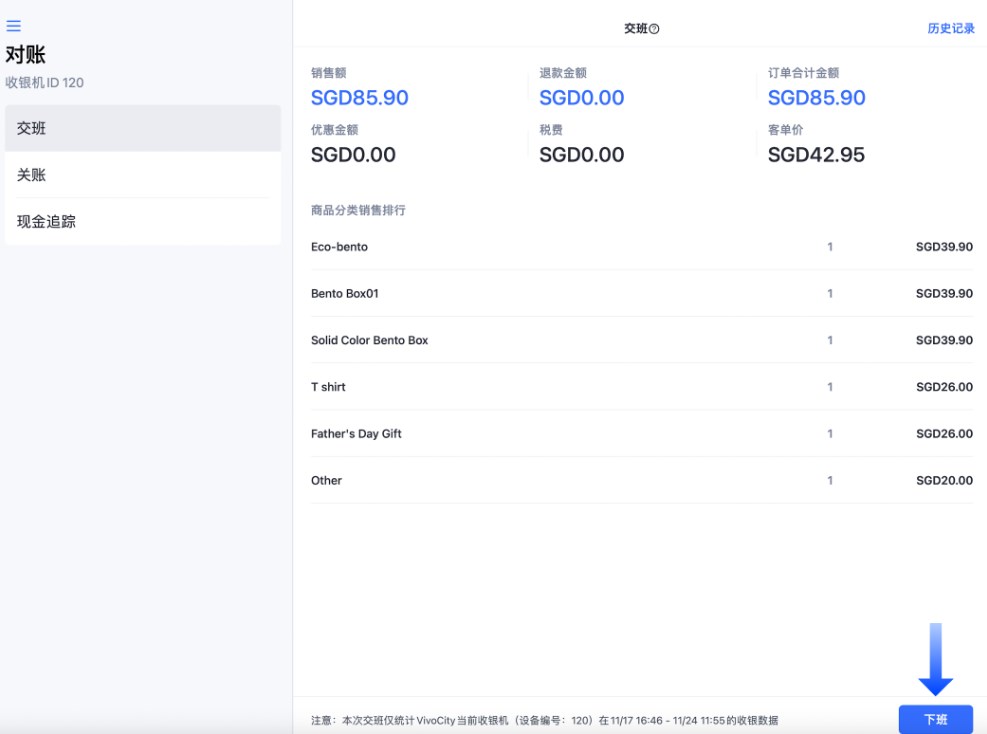Click the Bento Box01 row
Image resolution: width=987 pixels, height=734 pixels.
641,294
